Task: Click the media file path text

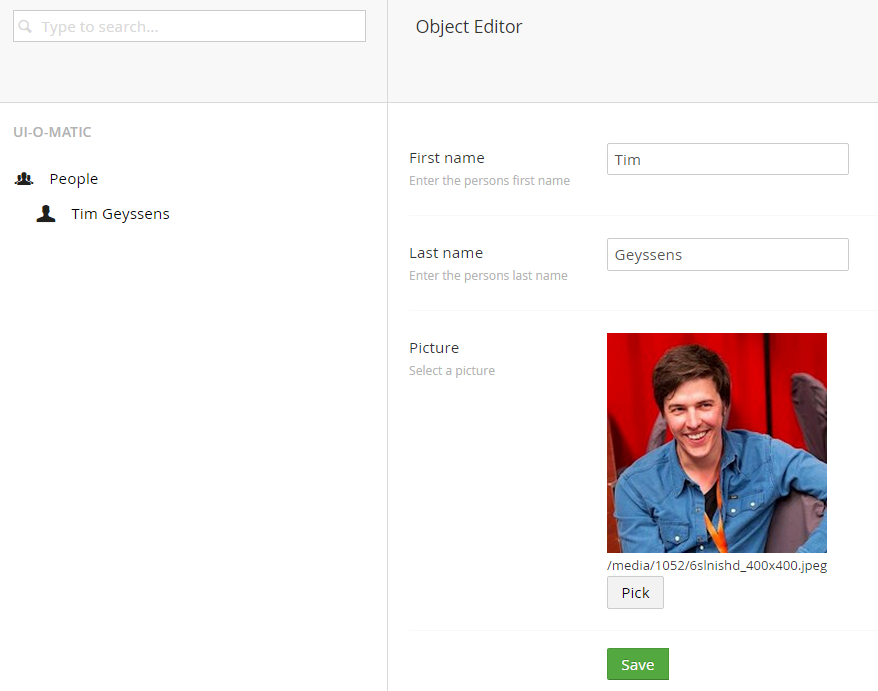Action: (x=717, y=566)
